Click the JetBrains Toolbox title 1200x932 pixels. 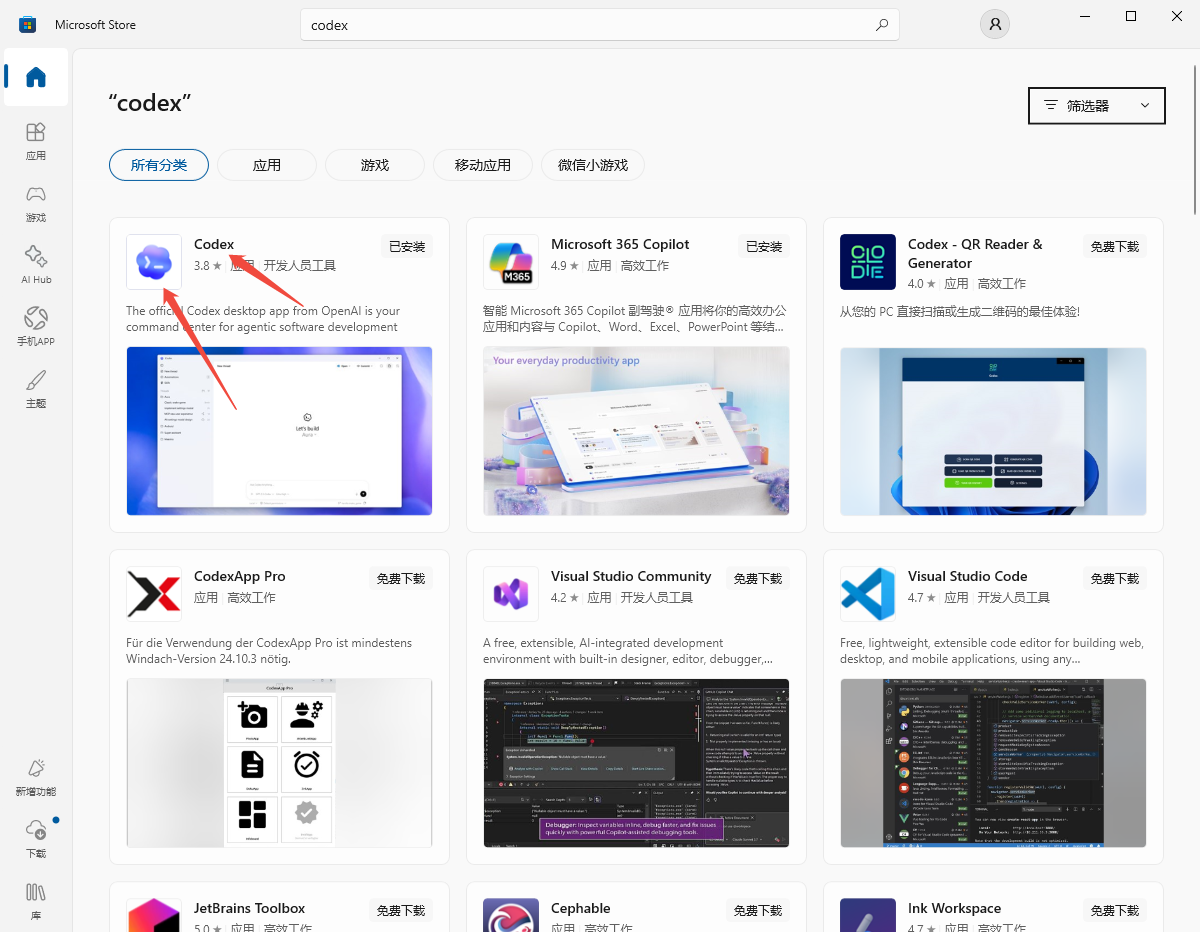pos(250,908)
